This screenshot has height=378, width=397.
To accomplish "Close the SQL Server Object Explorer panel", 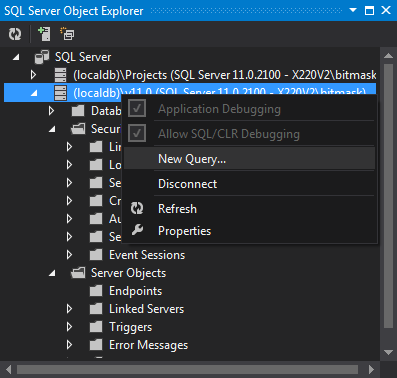I will pos(386,10).
